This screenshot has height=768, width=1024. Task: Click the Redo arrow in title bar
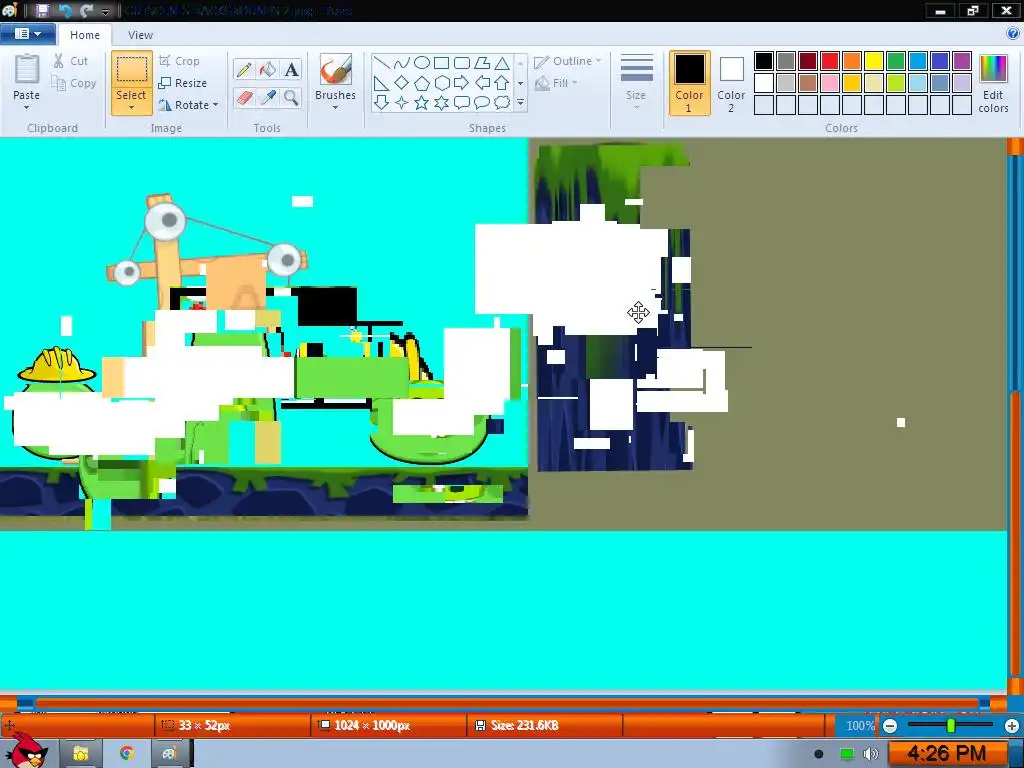[x=86, y=10]
